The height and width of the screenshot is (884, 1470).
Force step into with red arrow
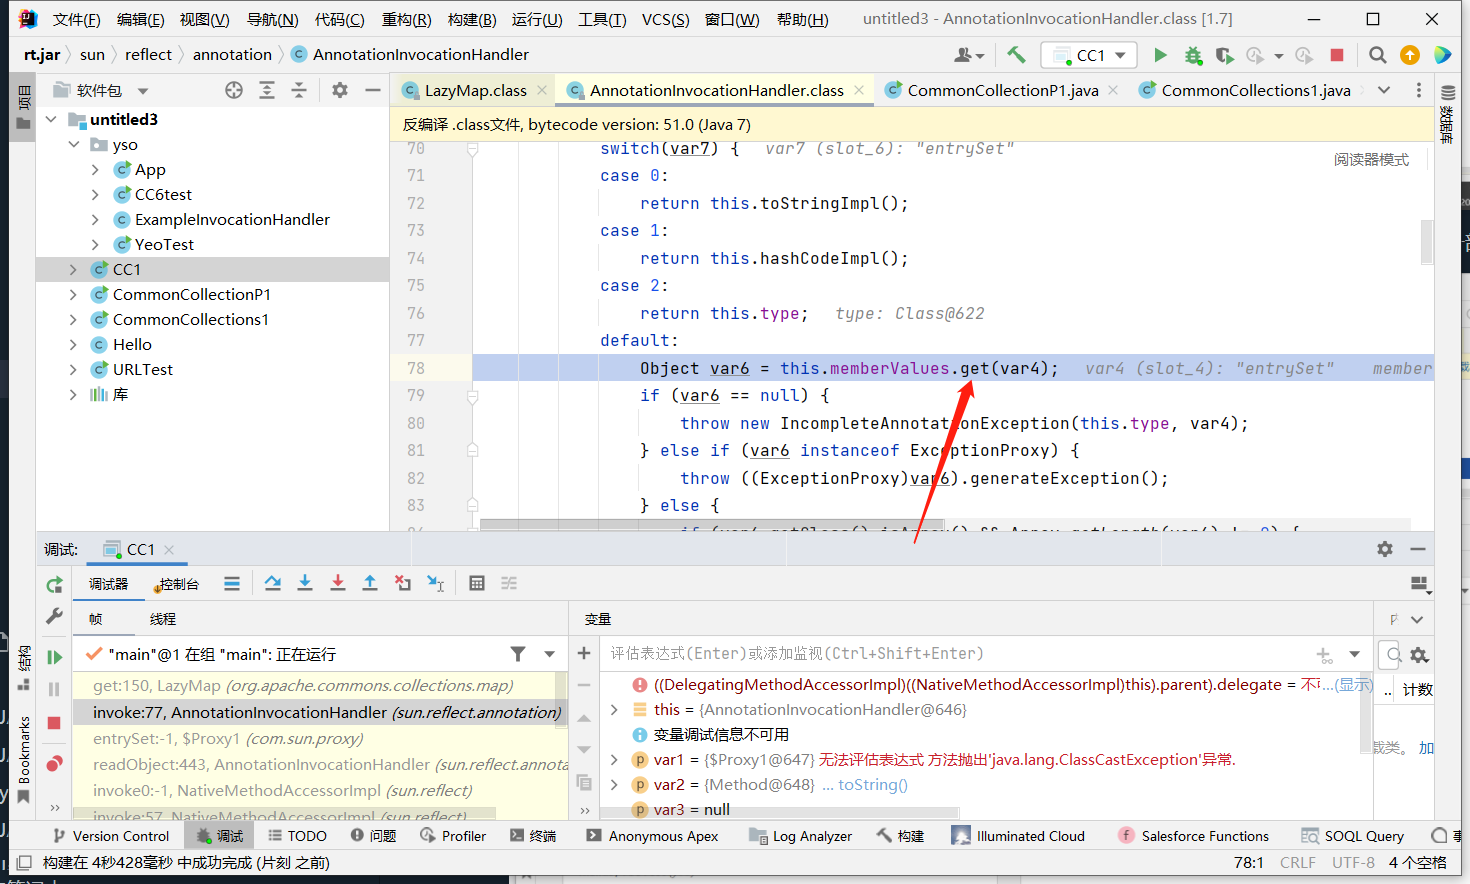(x=338, y=583)
